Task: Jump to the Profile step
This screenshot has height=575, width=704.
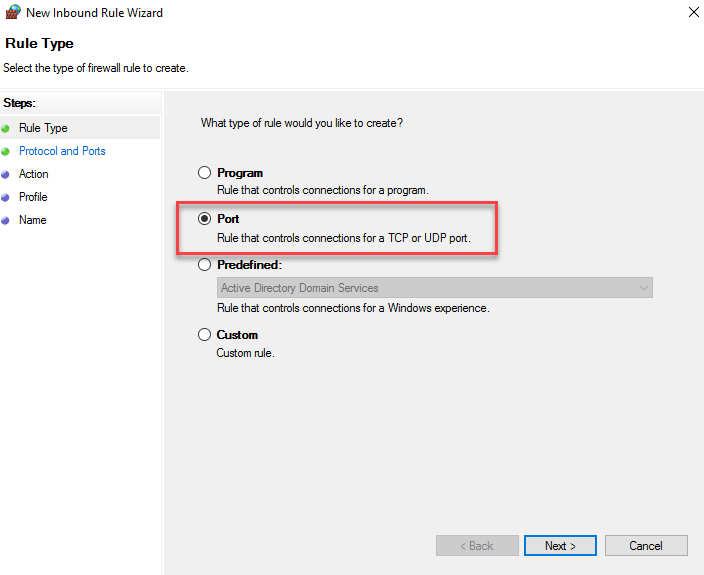Action: [33, 197]
